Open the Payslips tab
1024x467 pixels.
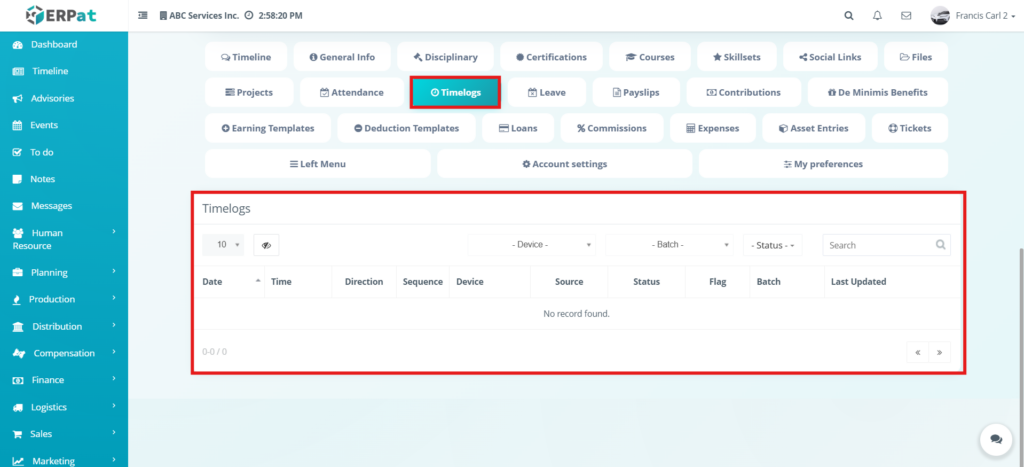pos(640,92)
